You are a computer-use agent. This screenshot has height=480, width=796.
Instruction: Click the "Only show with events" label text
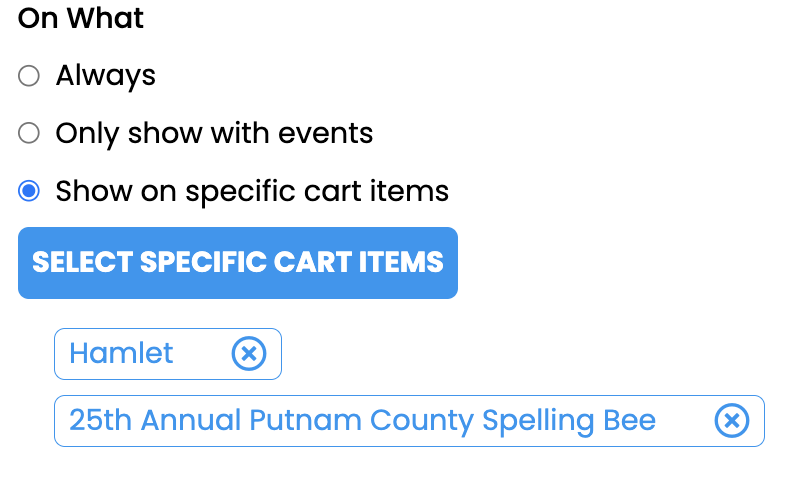coord(214,133)
